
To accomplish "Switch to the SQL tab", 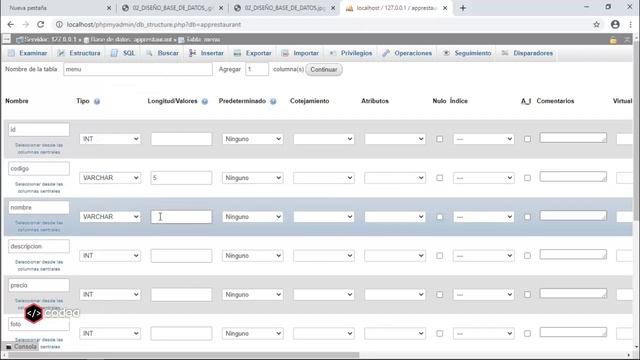I will pos(123,53).
